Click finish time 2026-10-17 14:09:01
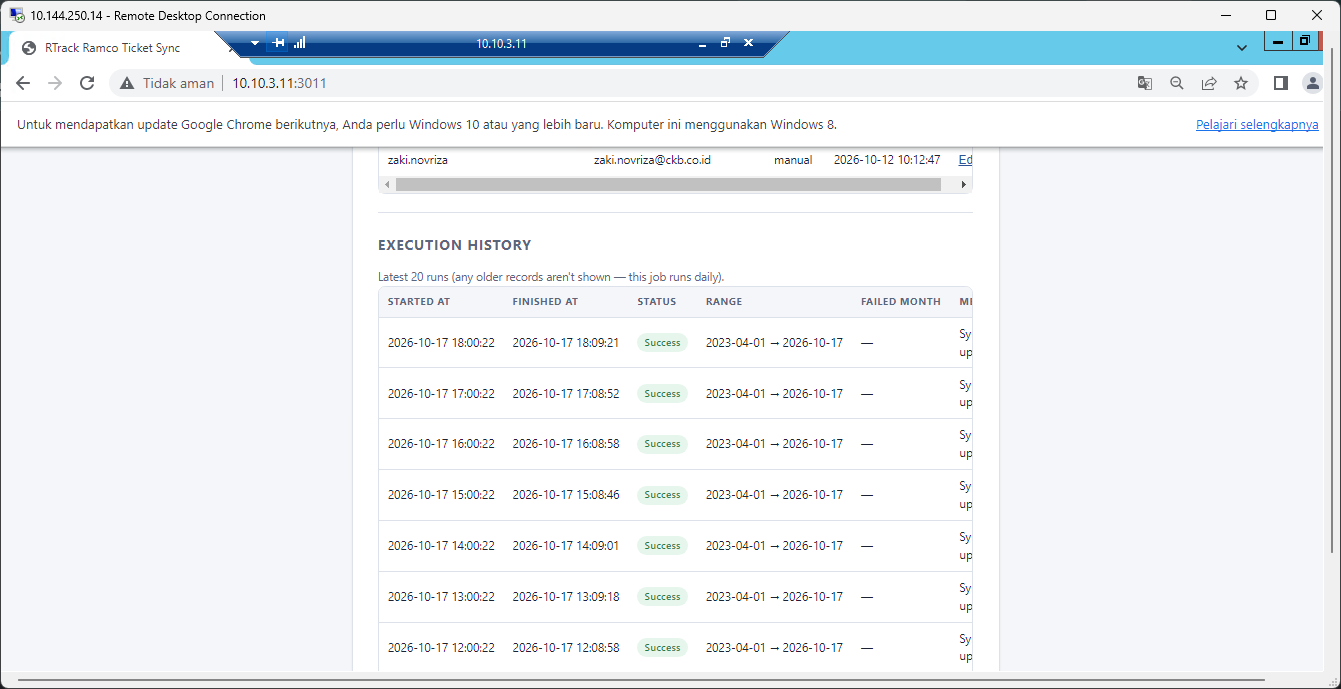 click(x=566, y=546)
